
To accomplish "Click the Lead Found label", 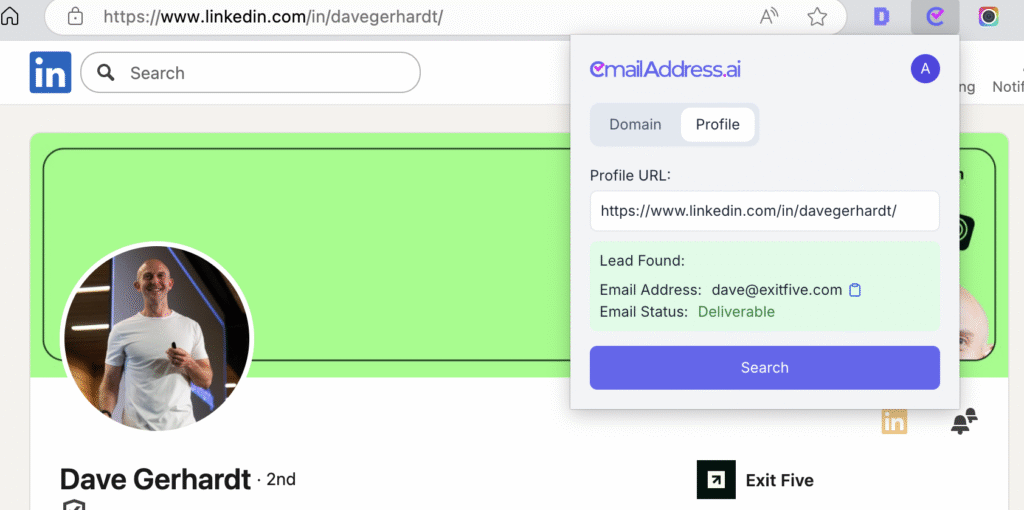I will tap(642, 261).
